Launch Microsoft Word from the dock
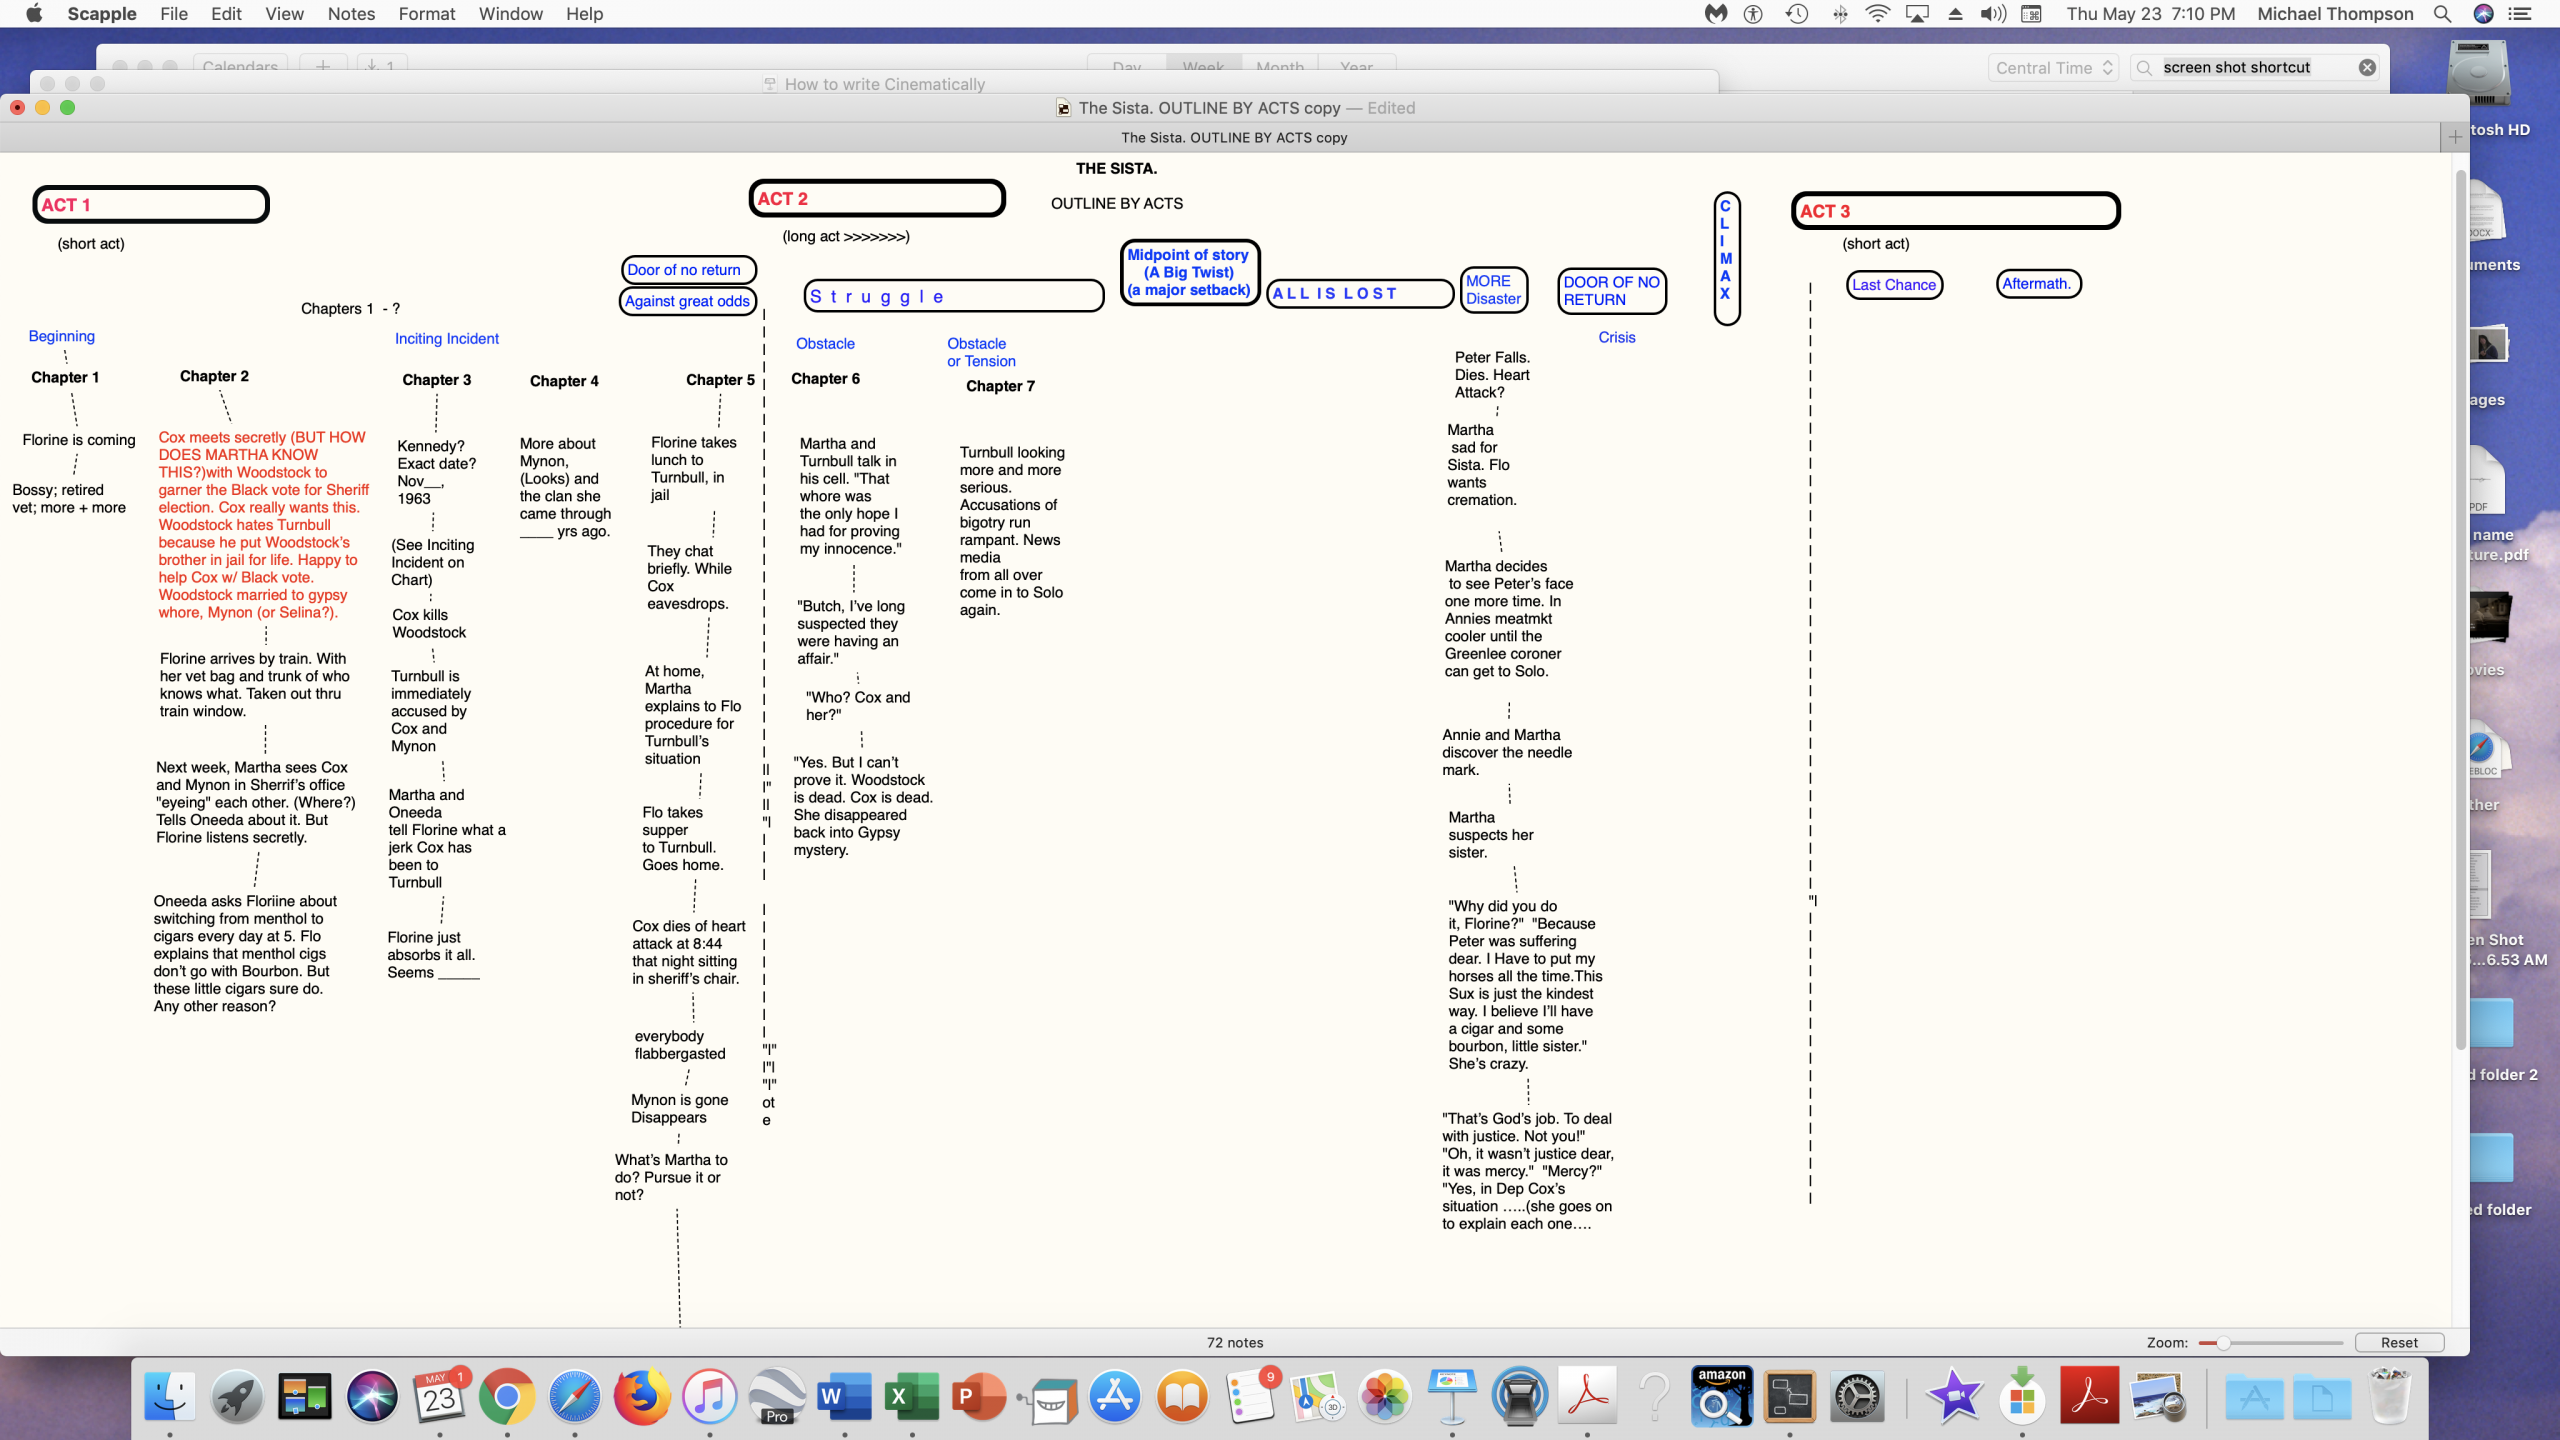Screen dimensions: 2560x1440 (x=844, y=1396)
